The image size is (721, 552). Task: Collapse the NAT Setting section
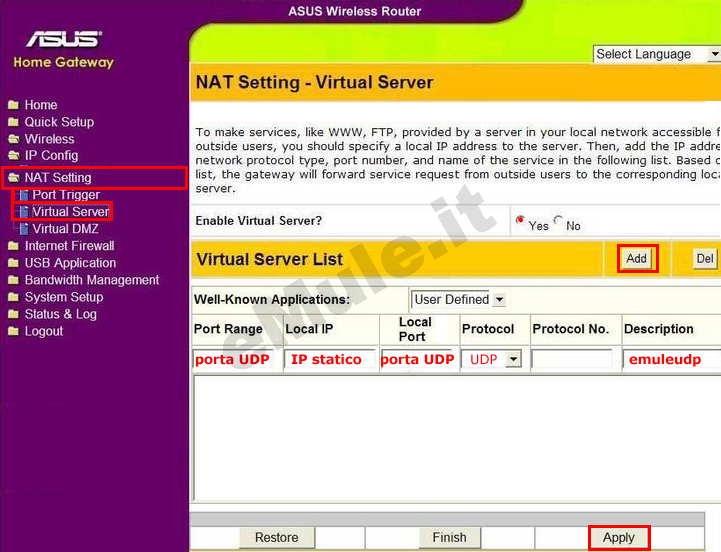tap(58, 178)
